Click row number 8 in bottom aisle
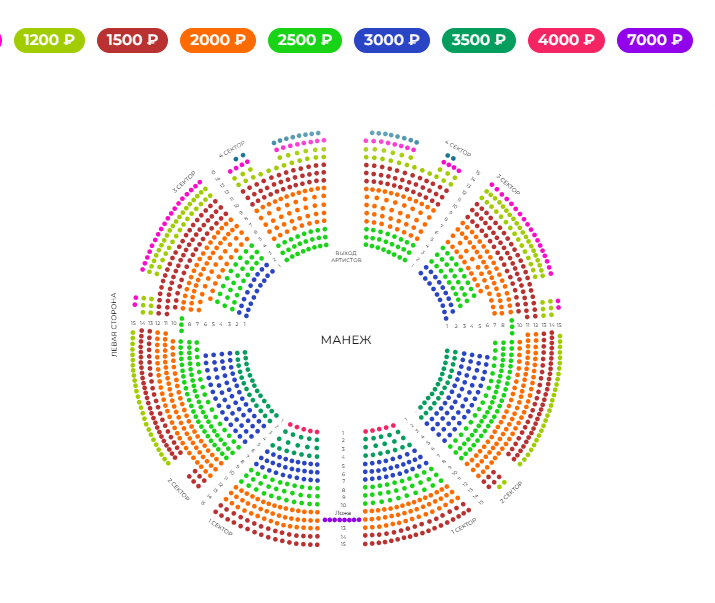The height and width of the screenshot is (603, 715). [x=343, y=490]
